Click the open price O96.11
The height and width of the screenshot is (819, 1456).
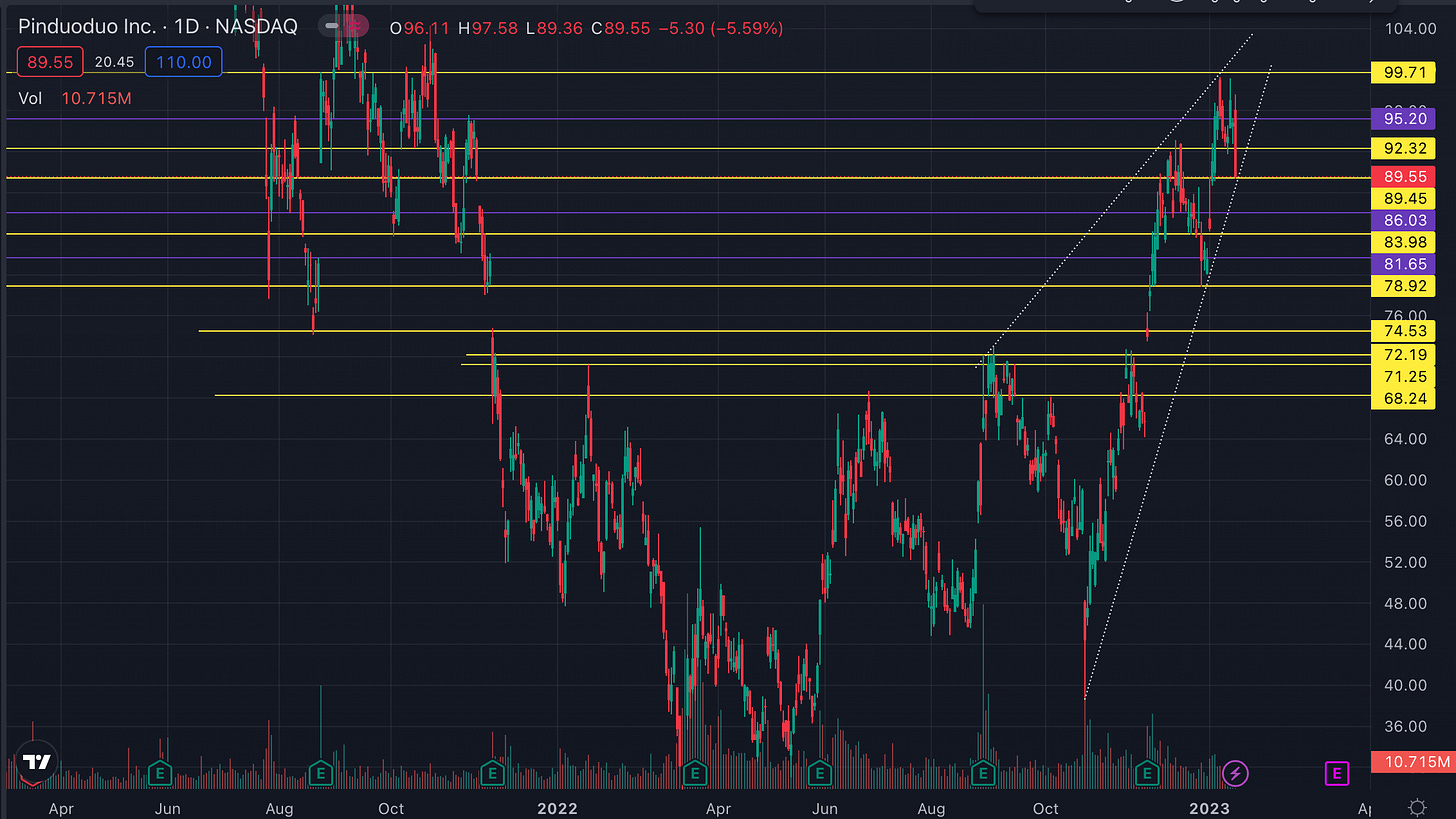click(x=420, y=28)
